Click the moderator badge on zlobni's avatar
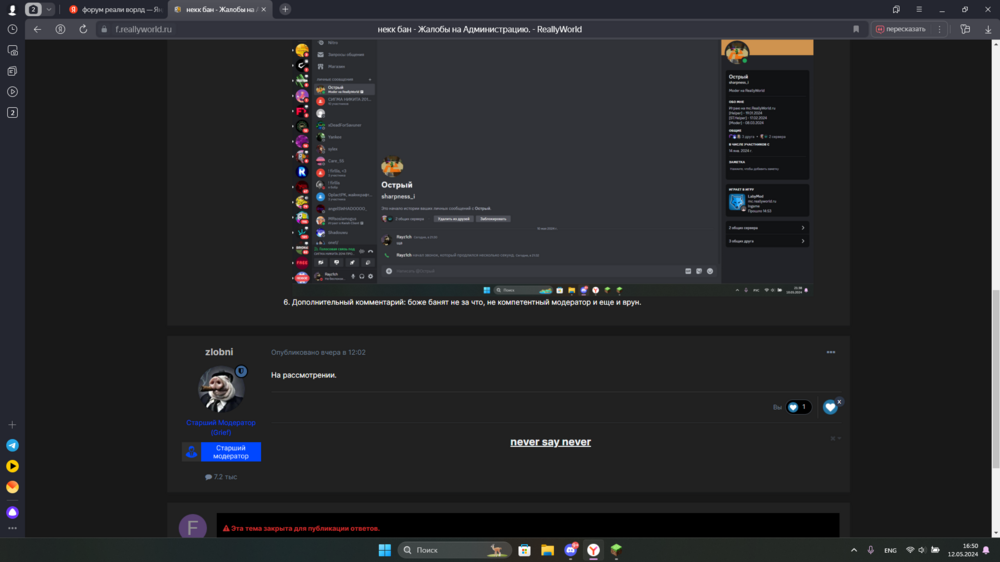The image size is (1000, 562). pyautogui.click(x=241, y=371)
